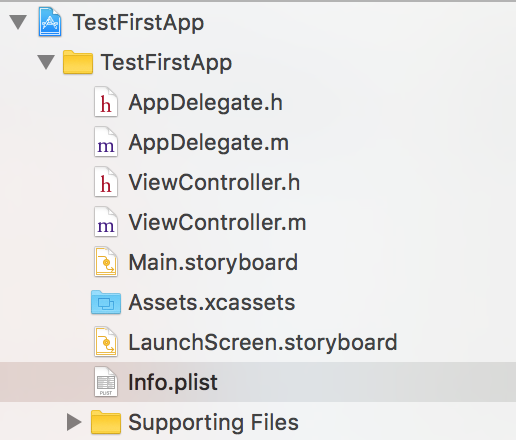516x440 pixels.
Task: Select the Supporting Files folder label
Action: click(x=213, y=423)
